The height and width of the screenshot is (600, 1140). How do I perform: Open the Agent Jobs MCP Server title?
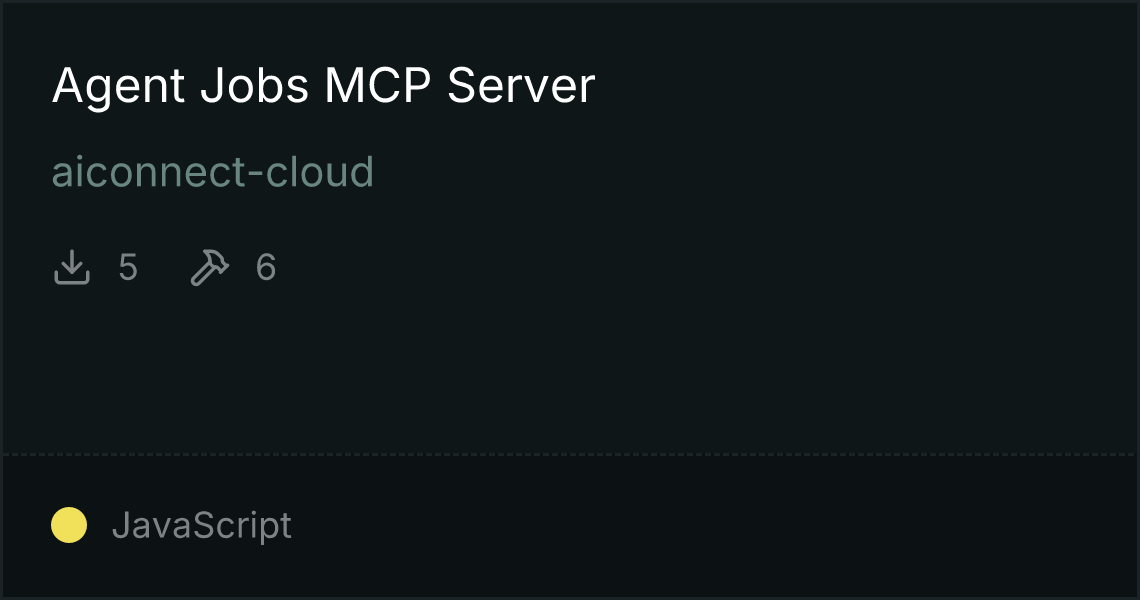coord(324,87)
